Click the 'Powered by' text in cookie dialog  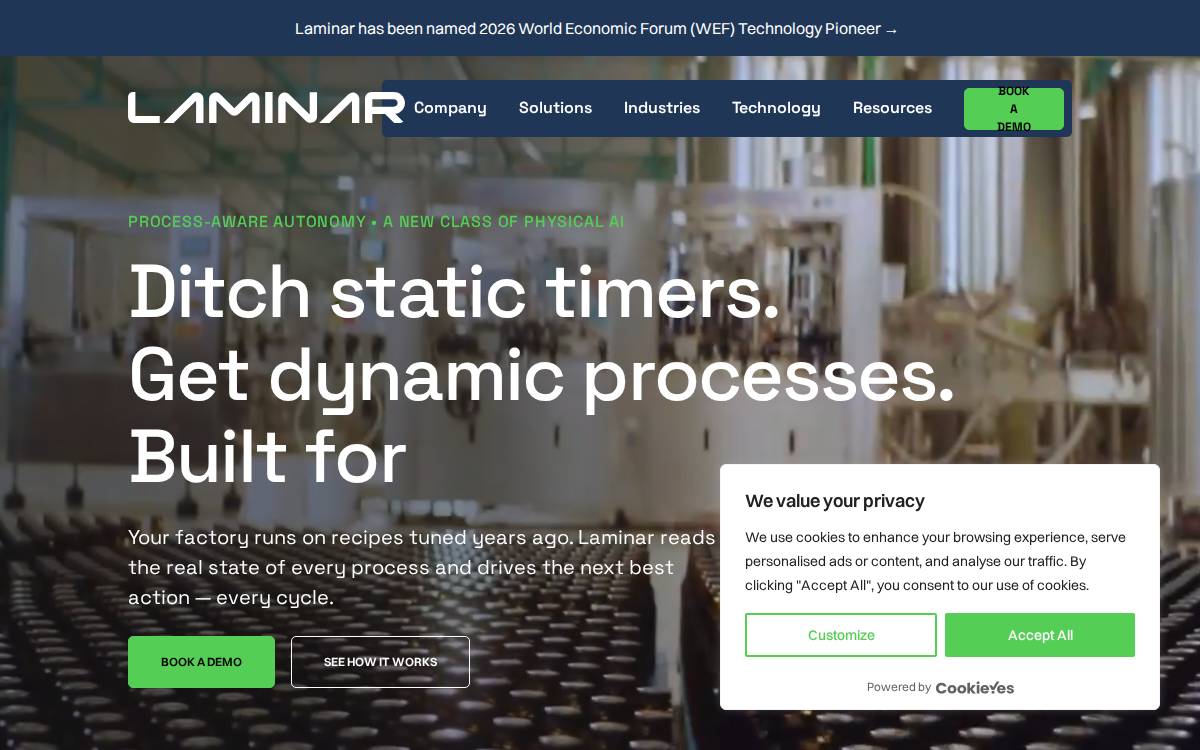(899, 687)
